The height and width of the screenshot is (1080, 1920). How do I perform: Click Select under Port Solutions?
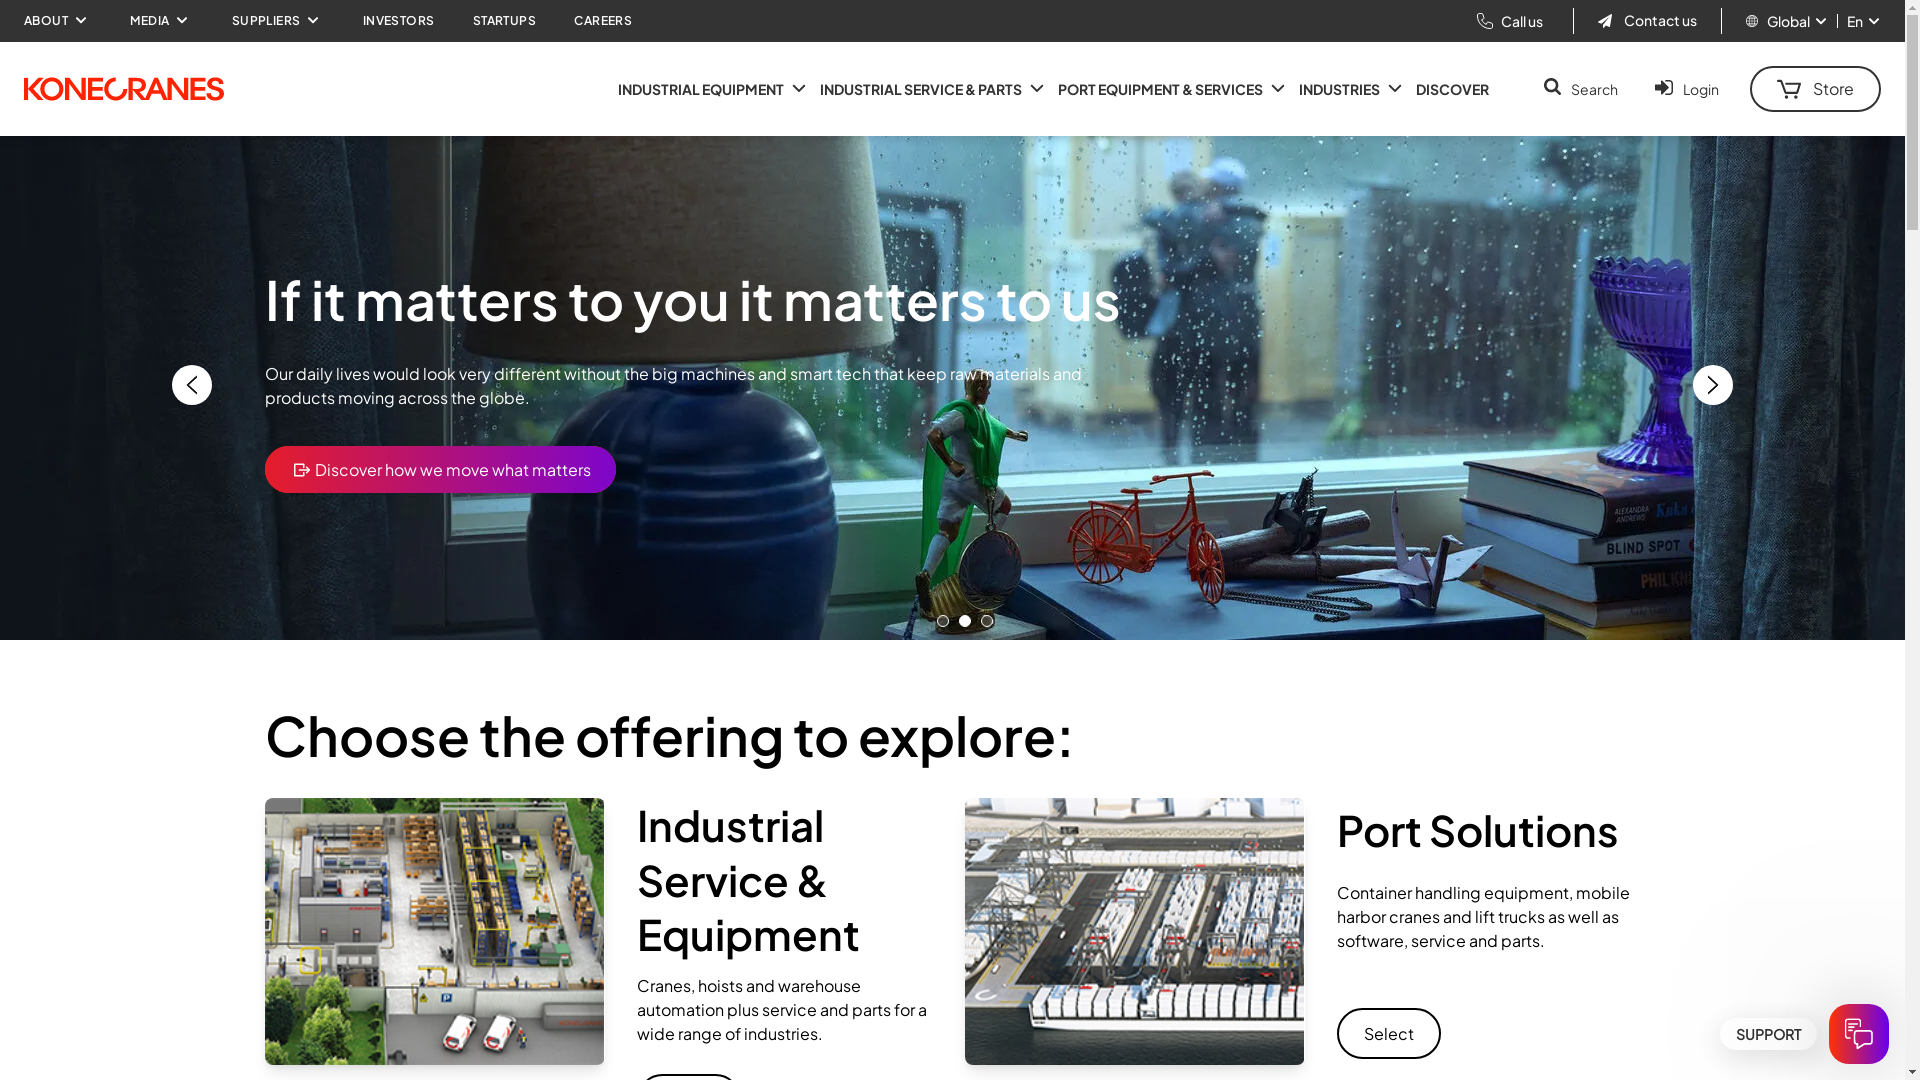click(x=1388, y=1034)
